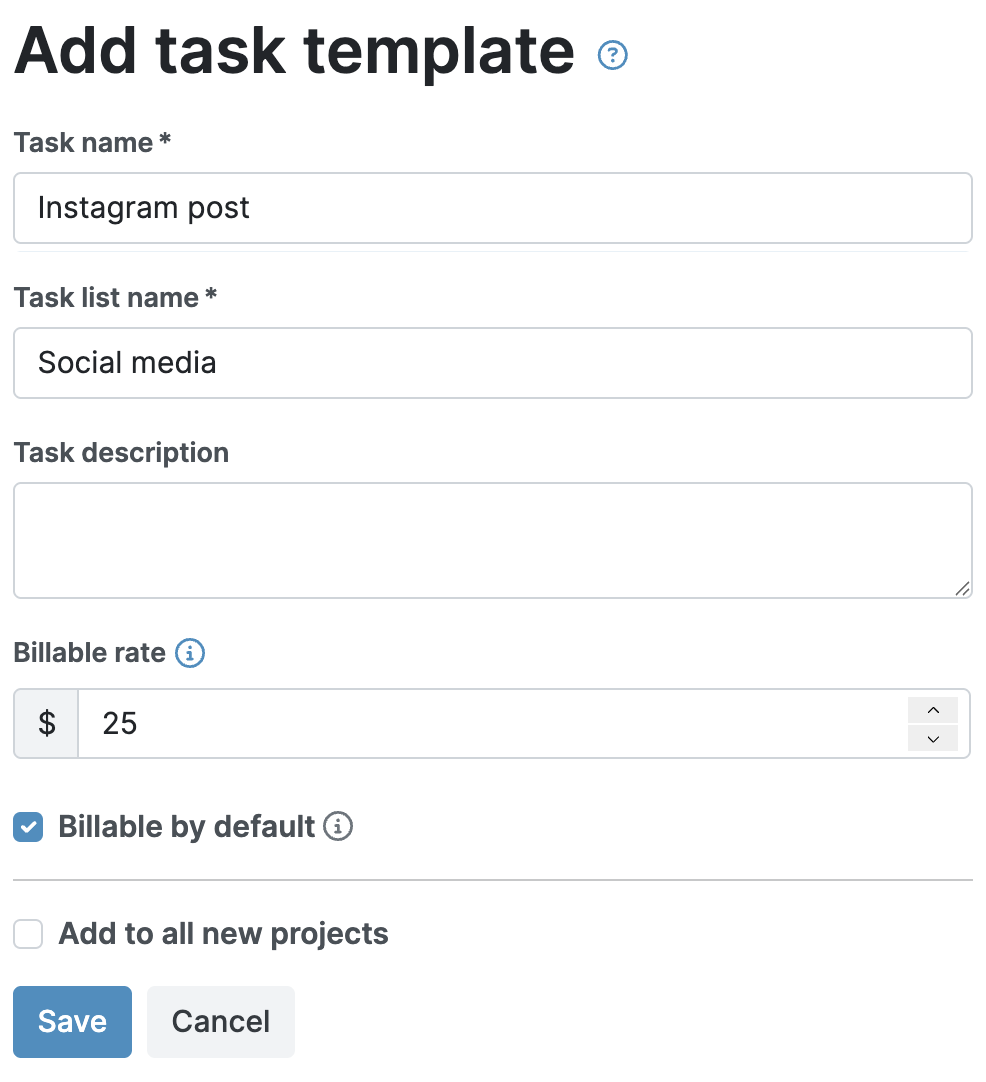Decrease billable rate with down arrow
Image resolution: width=986 pixels, height=1082 pixels.
click(x=933, y=738)
